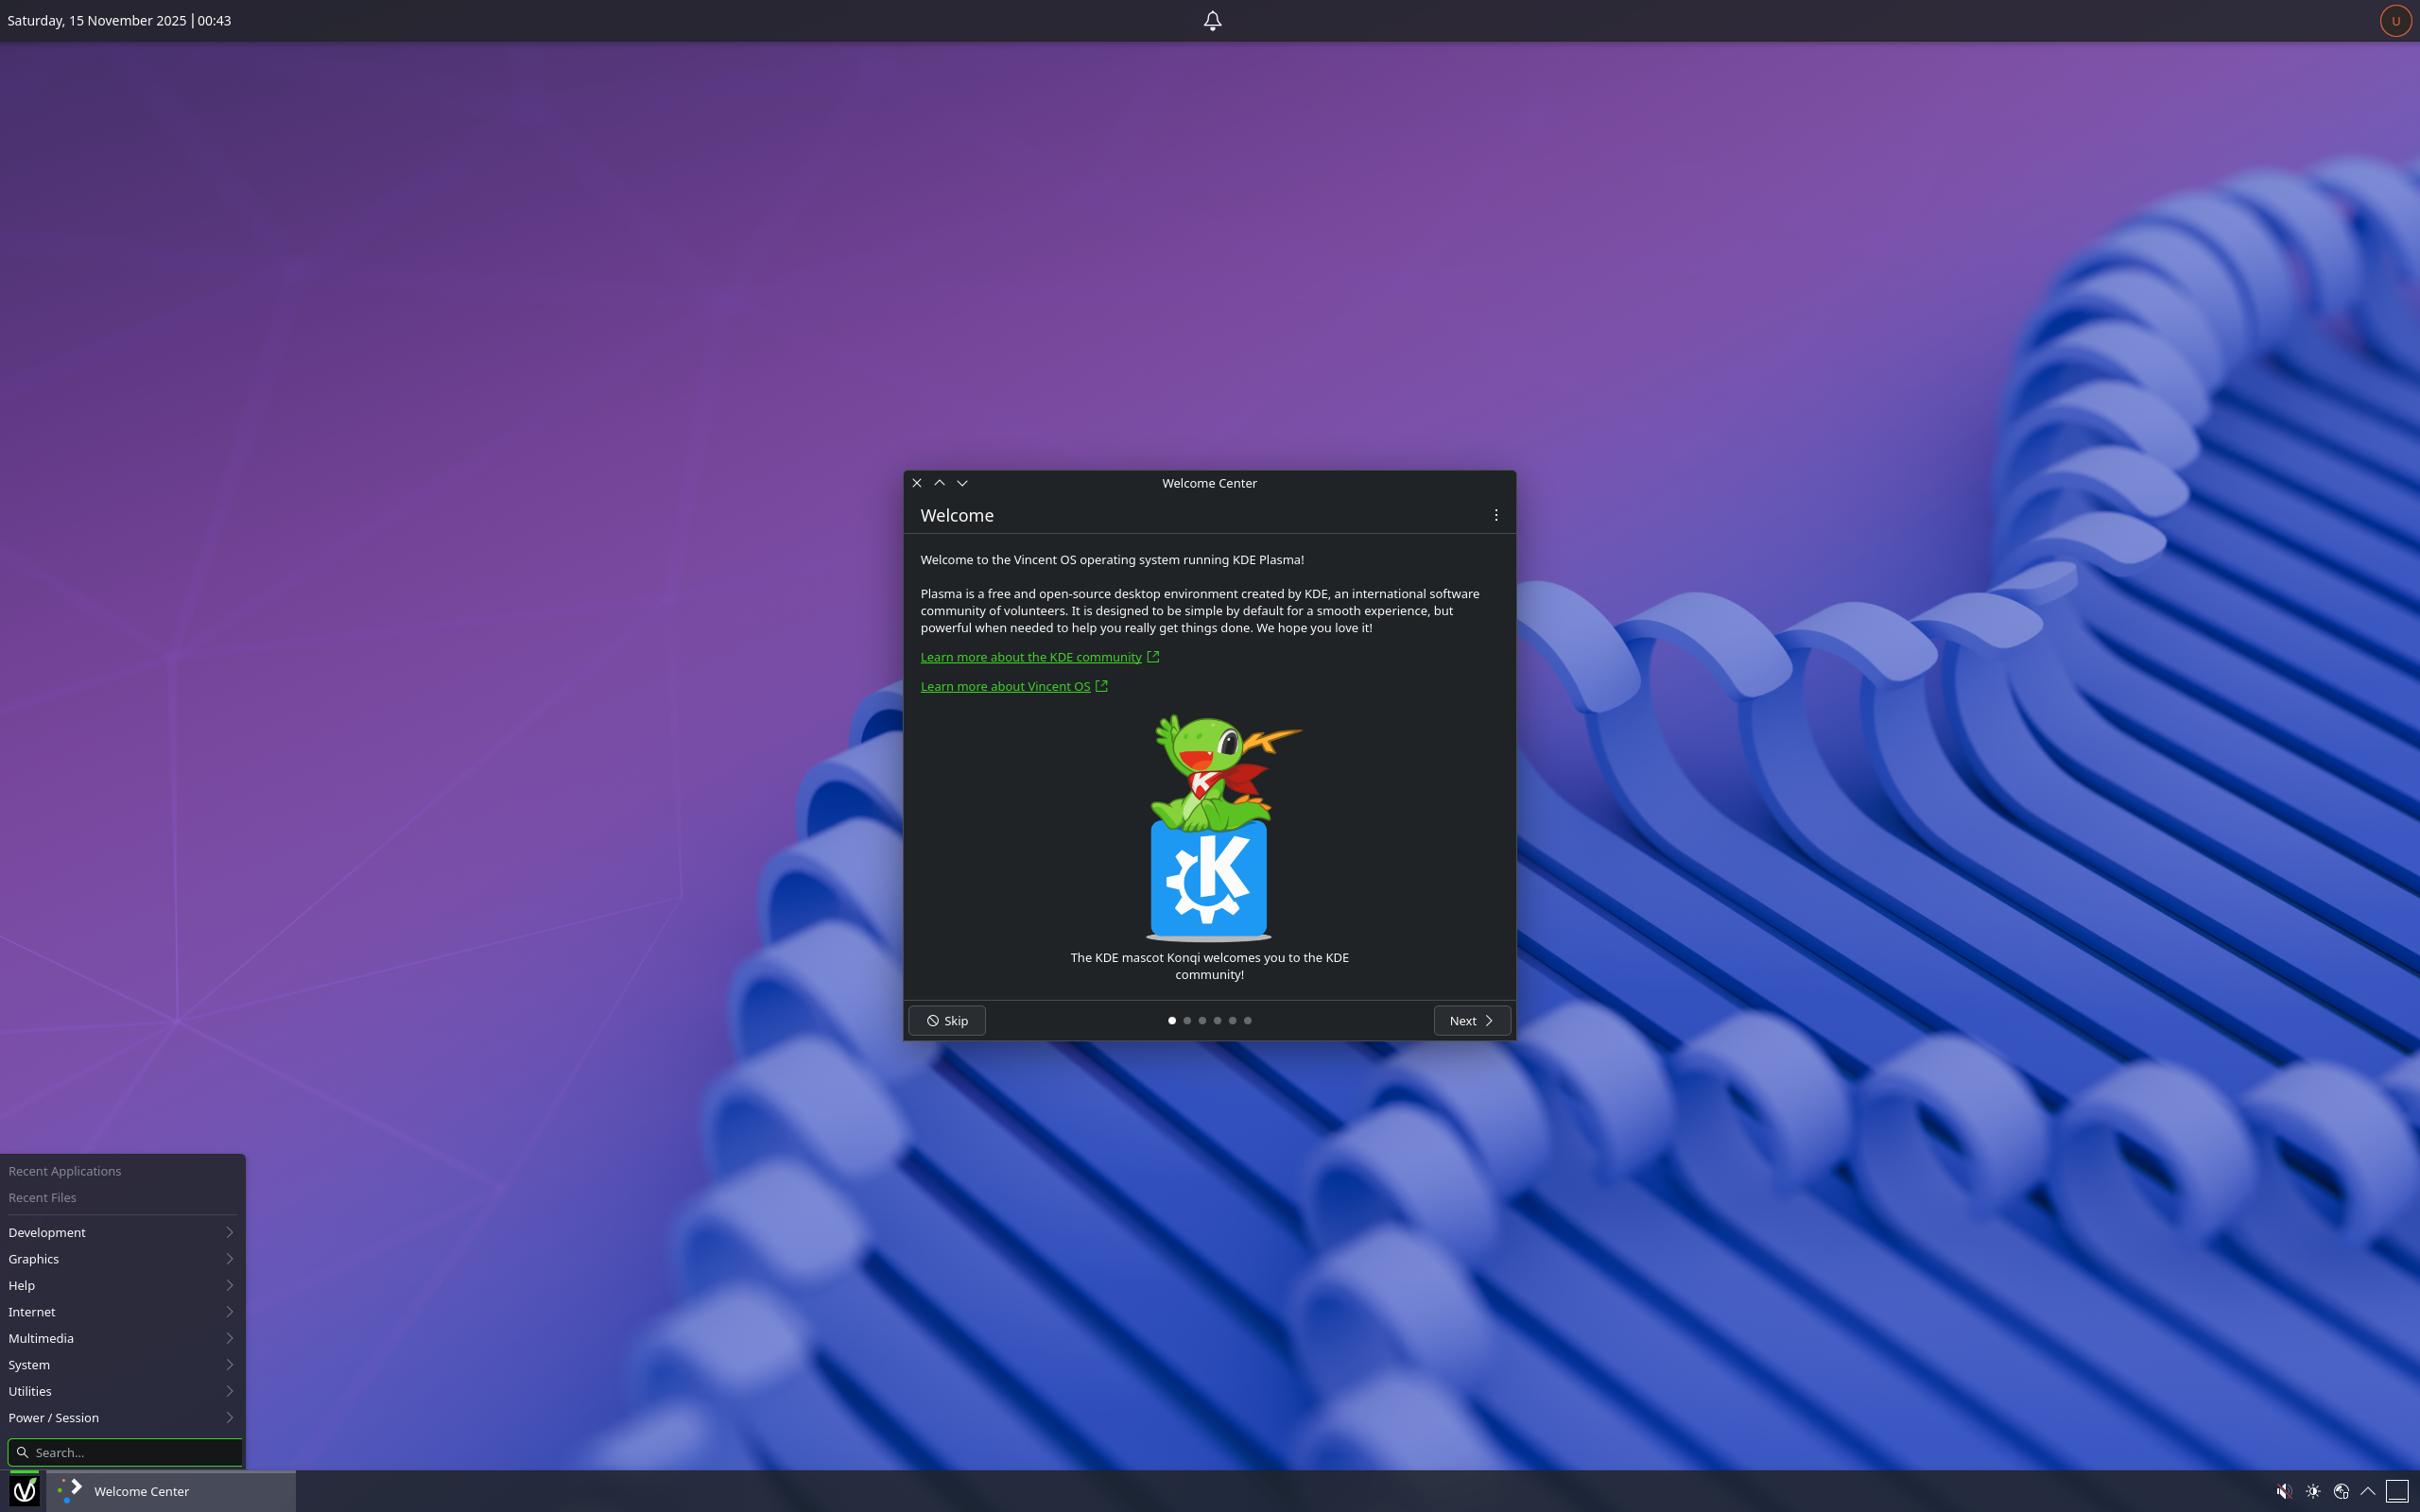Open the Utilities submenu
Viewport: 2420px width, 1512px height.
click(122, 1391)
